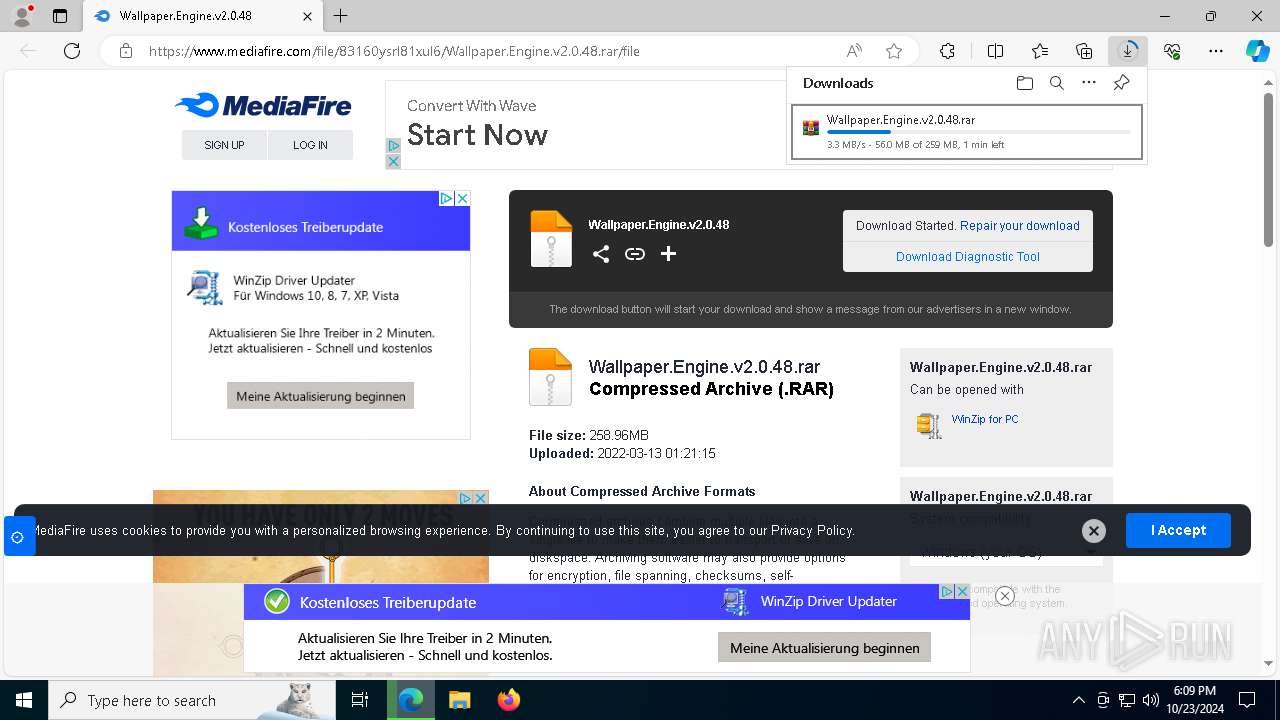The height and width of the screenshot is (720, 1280).
Task: Add file to my MediaFire account
Action: (x=669, y=254)
